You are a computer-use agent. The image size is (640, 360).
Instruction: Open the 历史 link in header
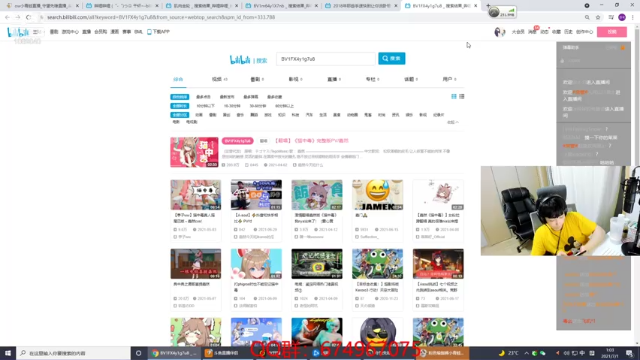[568, 32]
